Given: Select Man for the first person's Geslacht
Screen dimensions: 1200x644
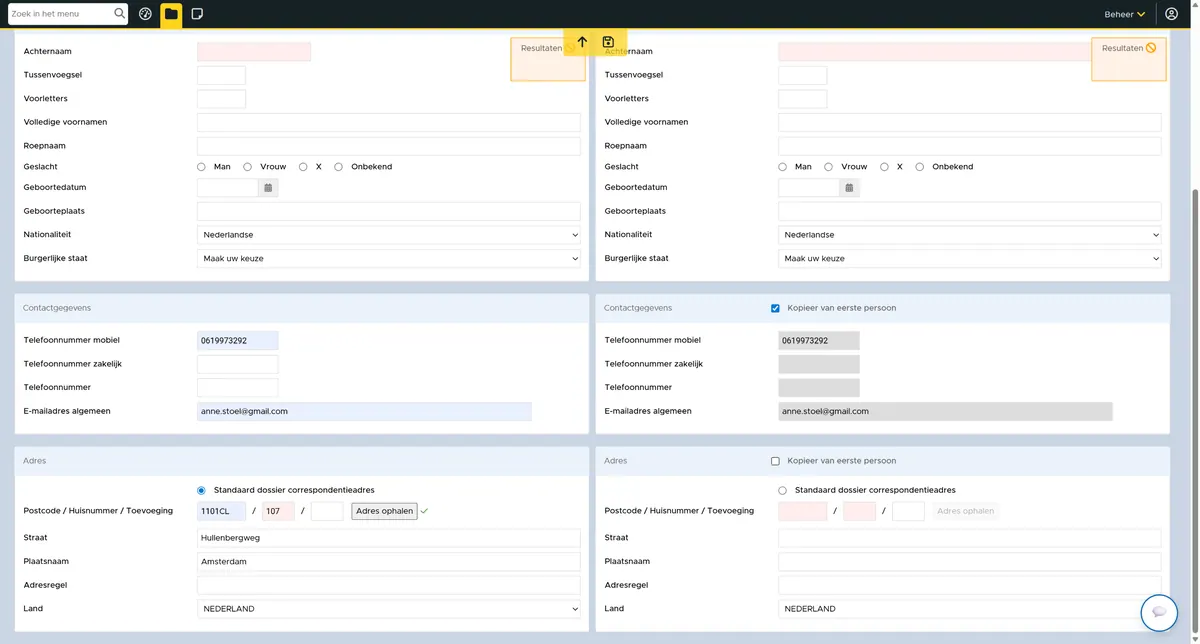Looking at the screenshot, I should pyautogui.click(x=201, y=167).
